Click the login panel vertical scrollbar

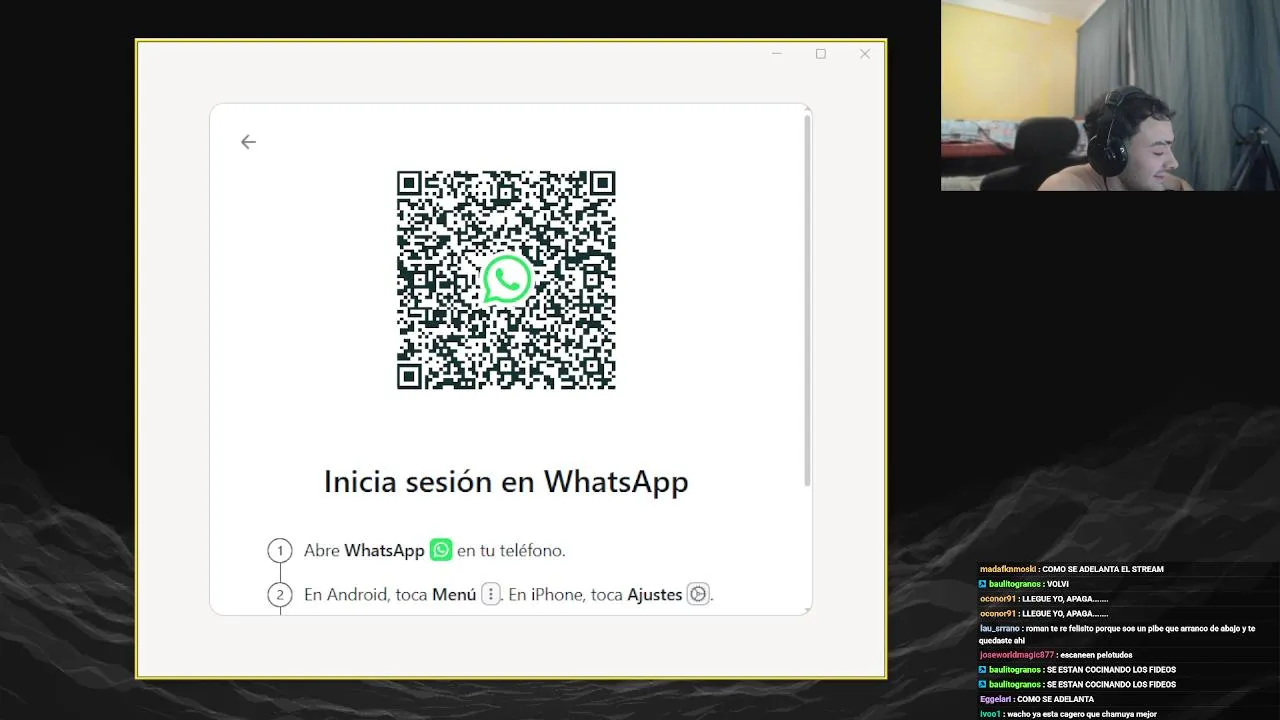point(807,300)
